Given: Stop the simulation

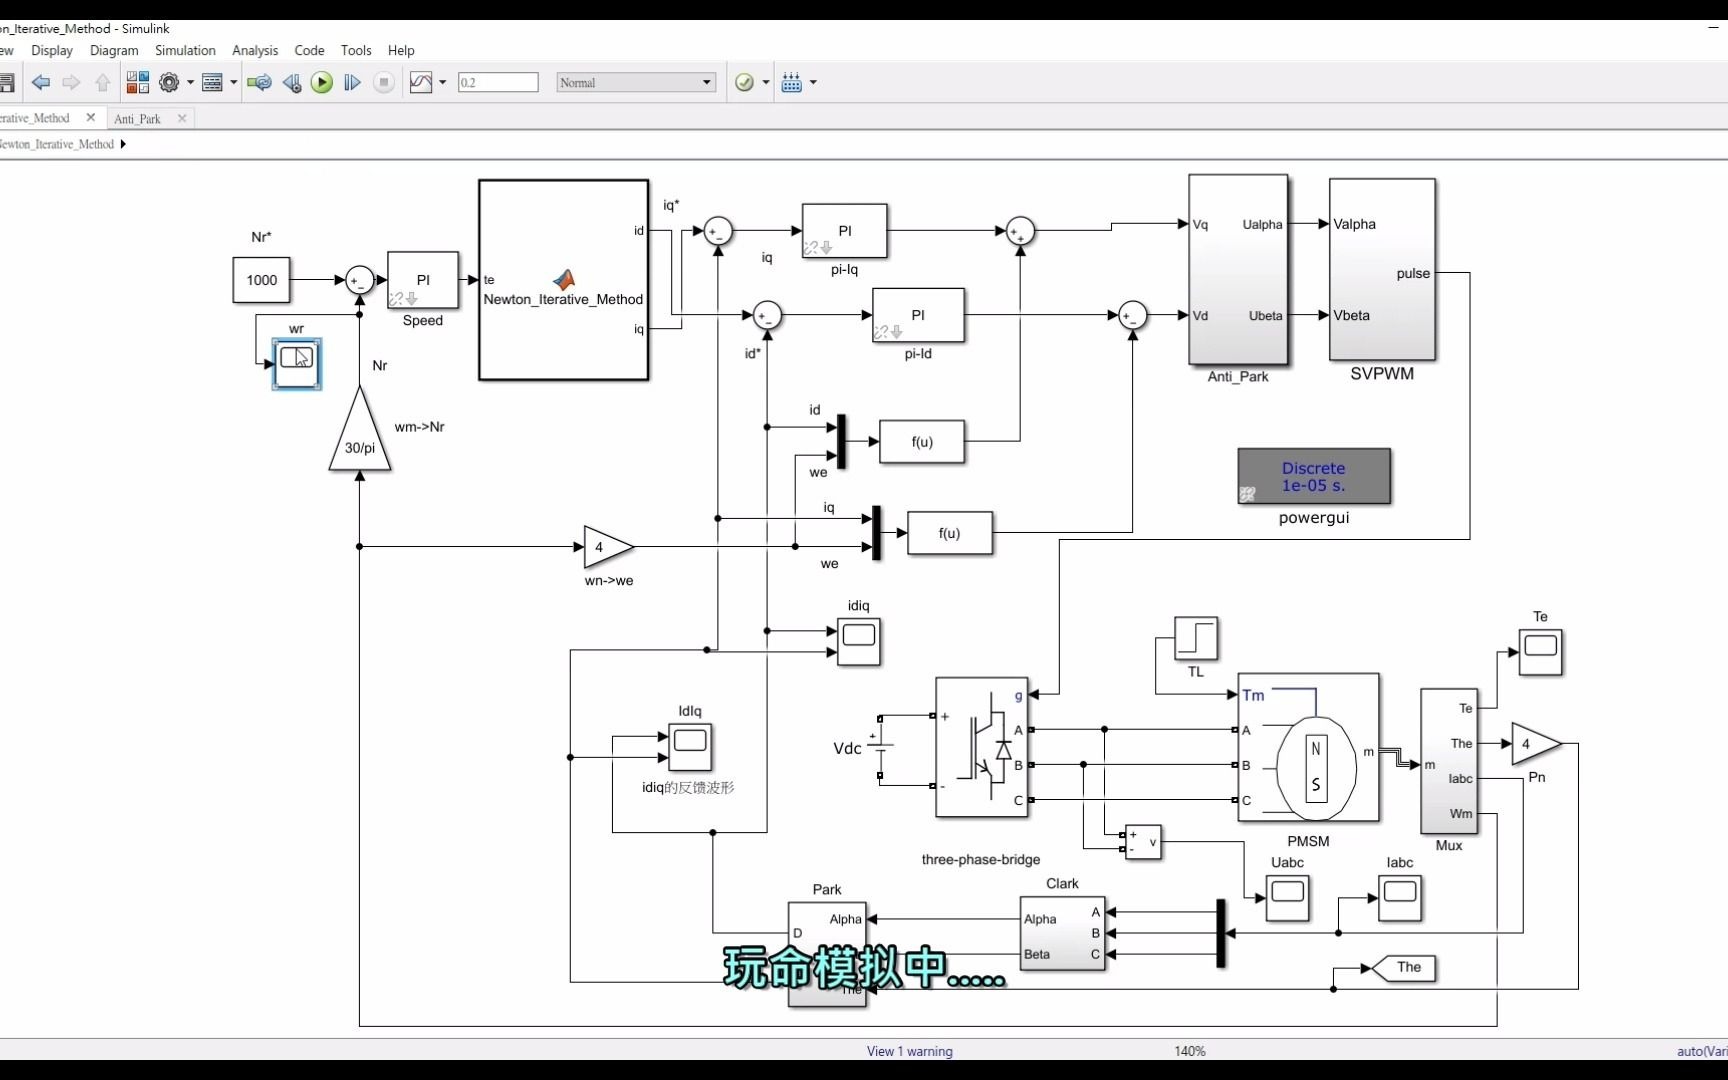Looking at the screenshot, I should pos(384,82).
